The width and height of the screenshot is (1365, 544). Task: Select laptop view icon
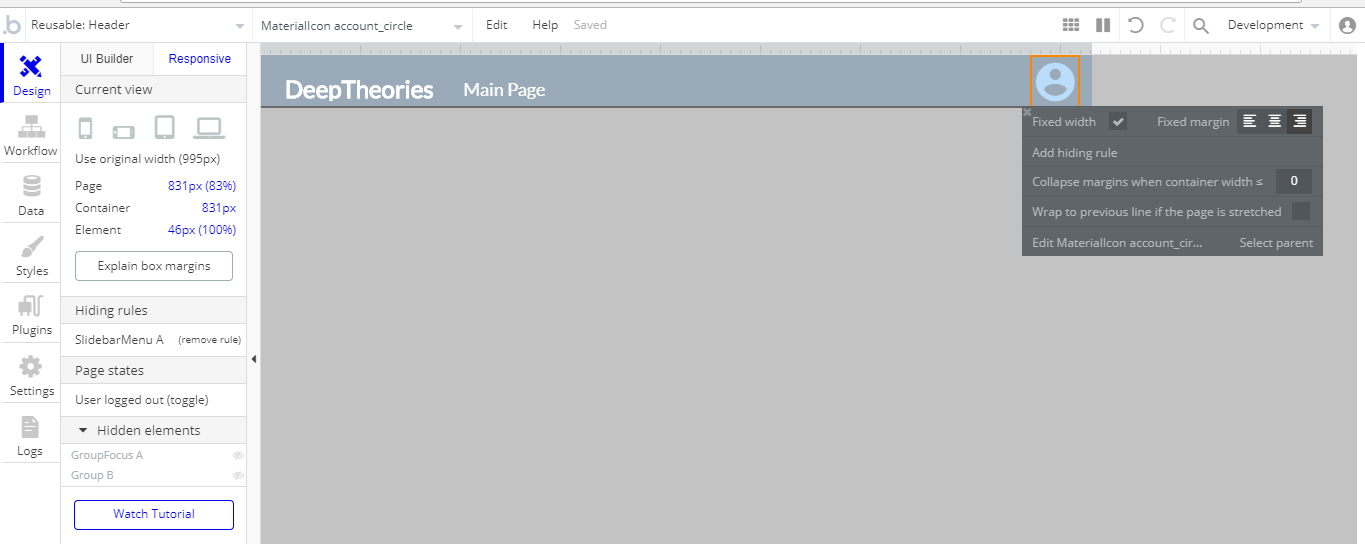(x=209, y=128)
